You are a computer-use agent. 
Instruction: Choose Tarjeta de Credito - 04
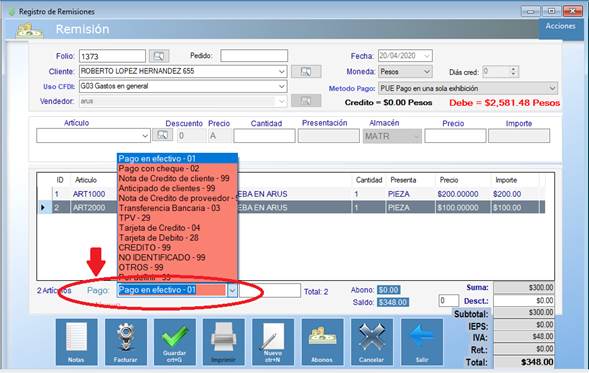[177, 228]
